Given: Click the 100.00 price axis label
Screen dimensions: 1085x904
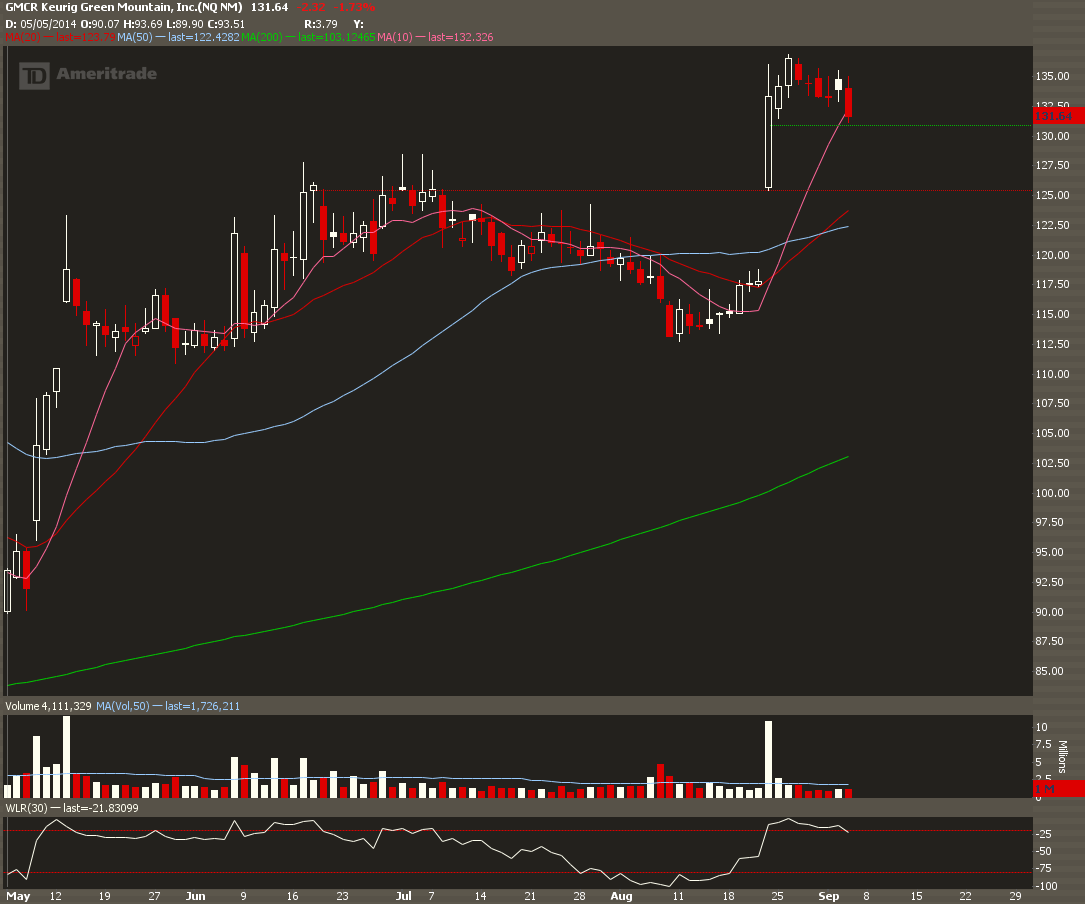Looking at the screenshot, I should pos(1052,493).
